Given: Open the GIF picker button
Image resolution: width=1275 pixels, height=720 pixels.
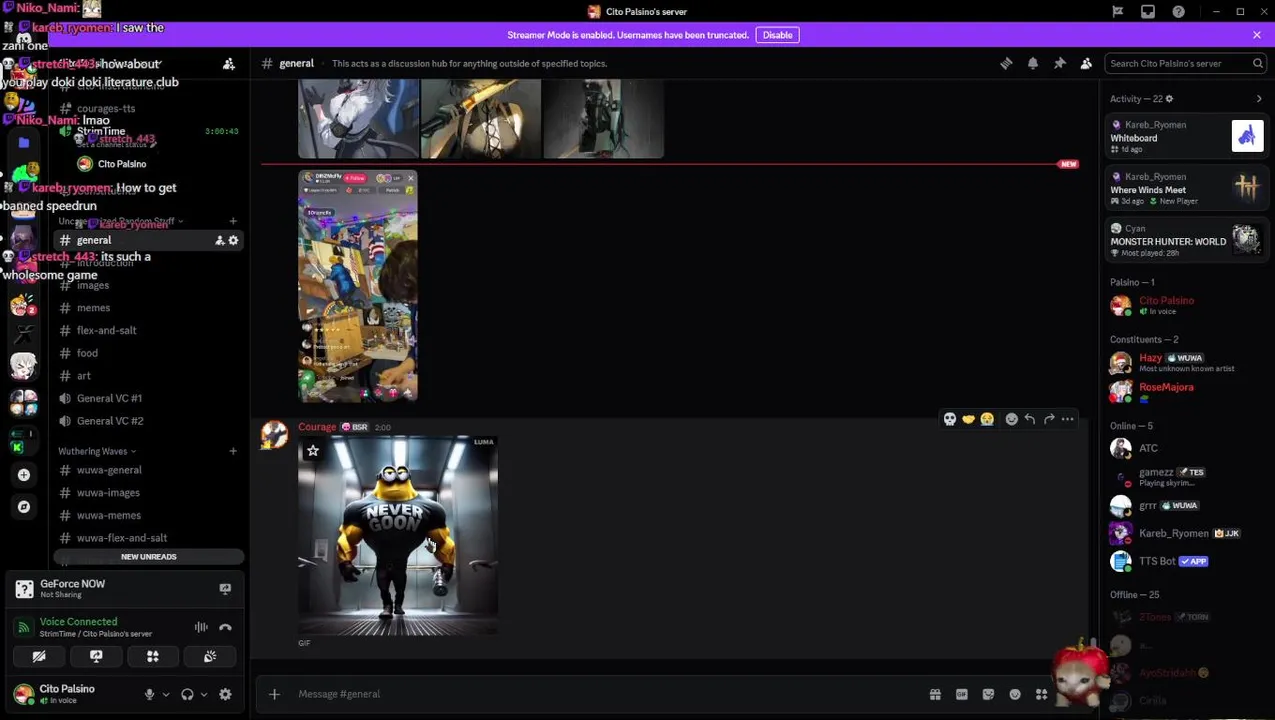Looking at the screenshot, I should 962,694.
